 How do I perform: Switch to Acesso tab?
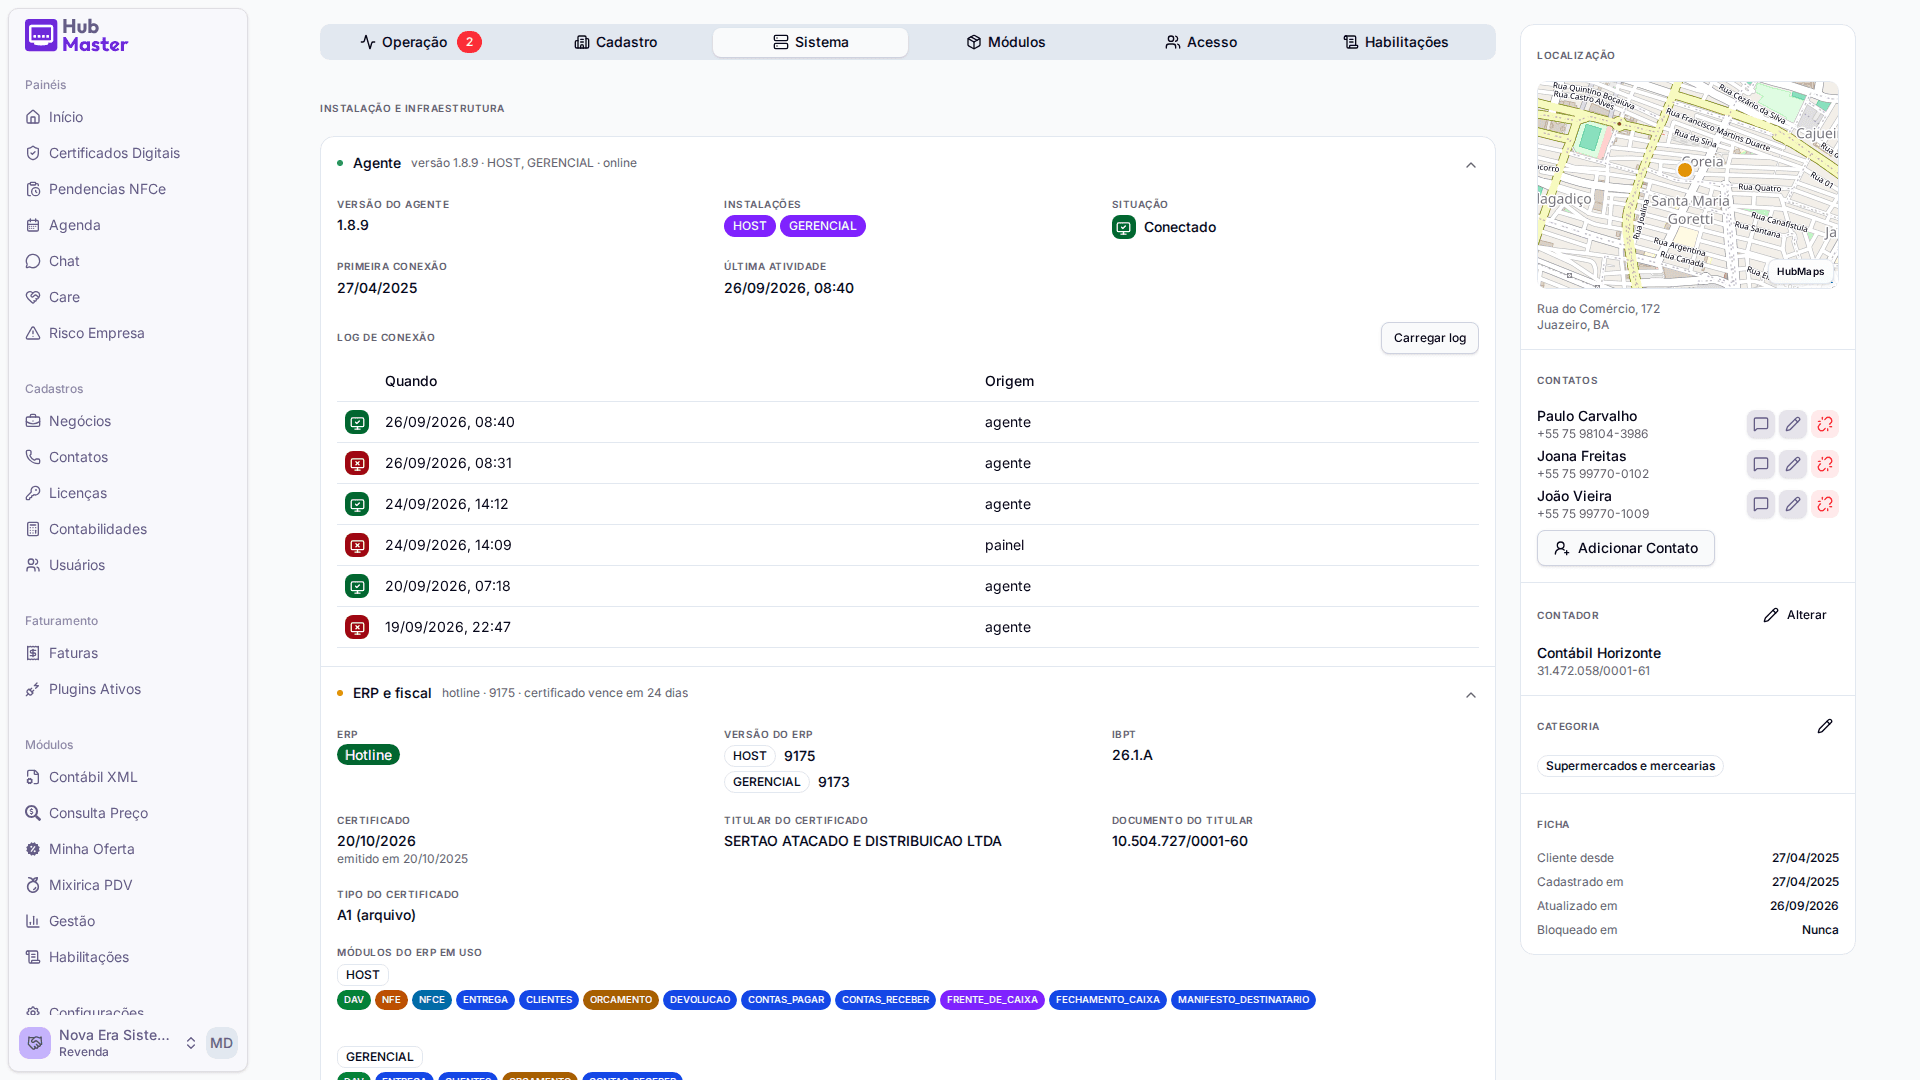[x=1200, y=42]
